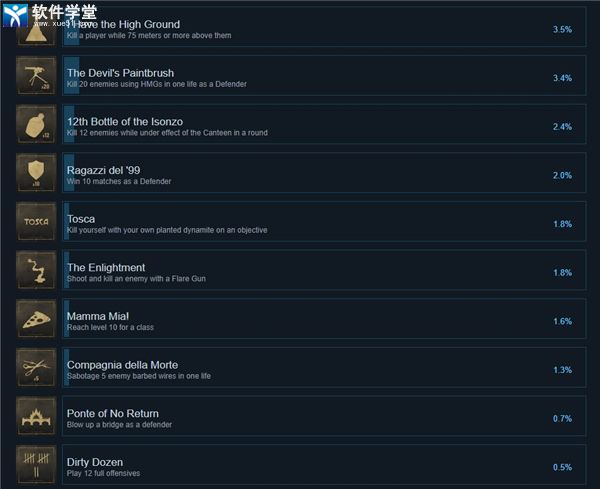Click the wire cutters Compagnia della Morte icon

point(36,367)
